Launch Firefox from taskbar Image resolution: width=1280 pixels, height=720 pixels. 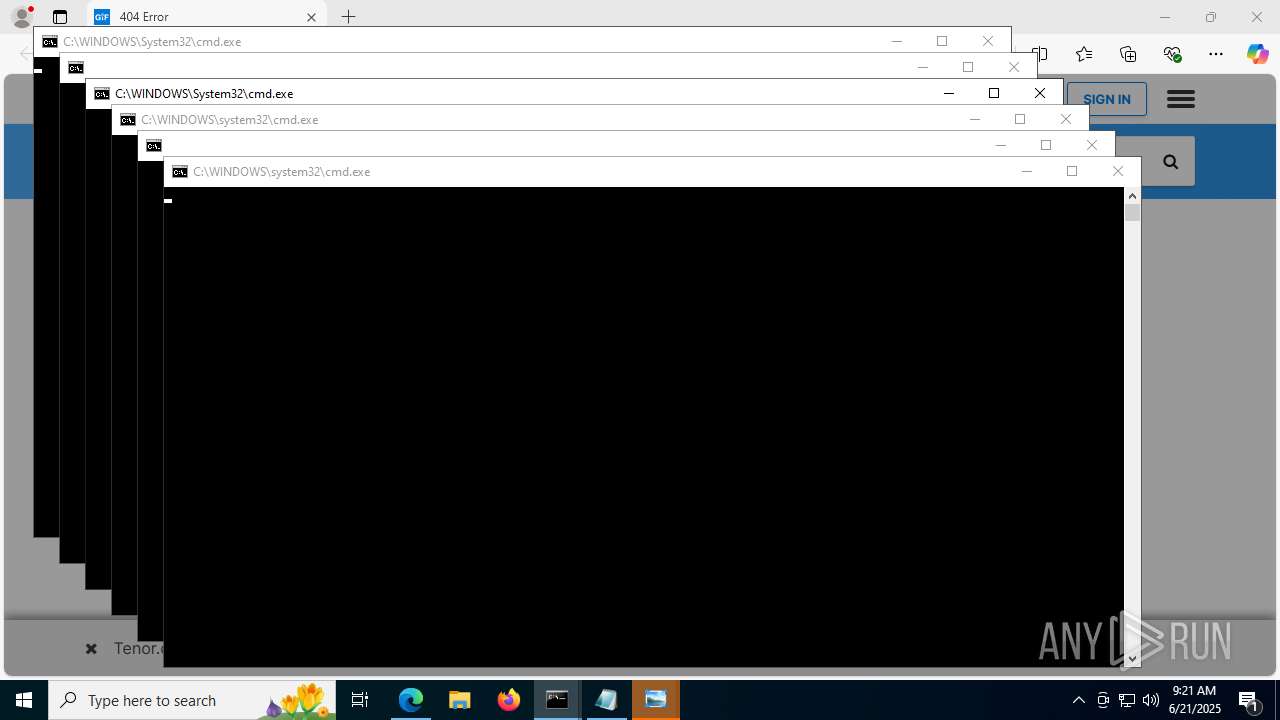pyautogui.click(x=509, y=700)
